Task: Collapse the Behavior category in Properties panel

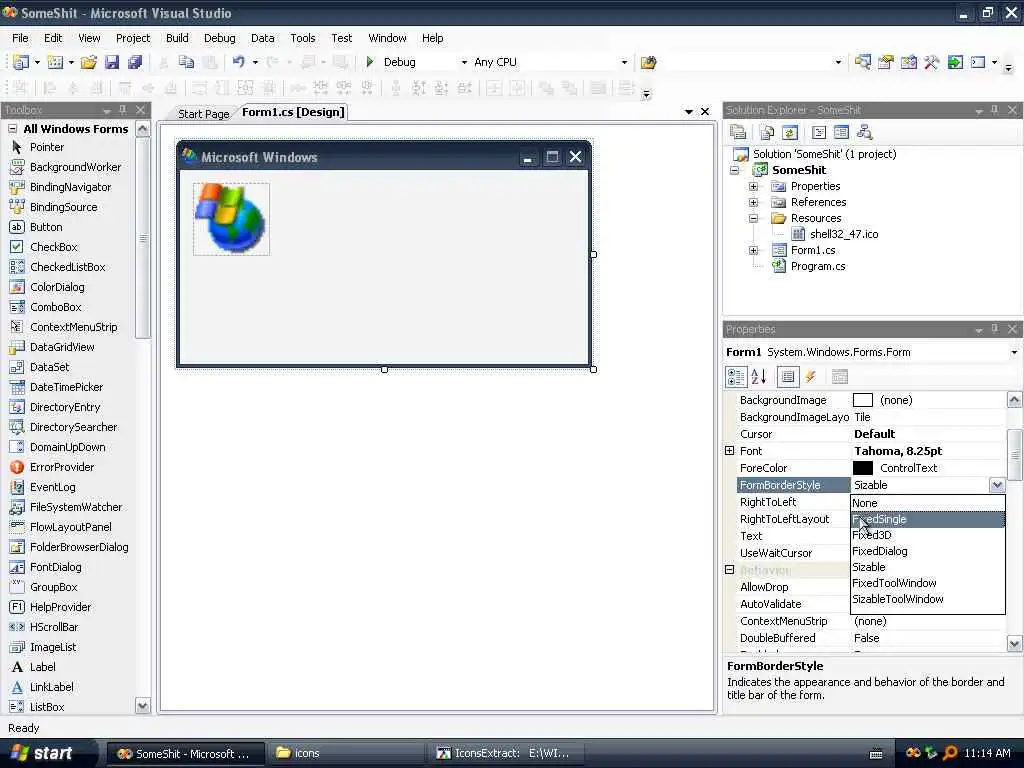Action: pos(729,569)
